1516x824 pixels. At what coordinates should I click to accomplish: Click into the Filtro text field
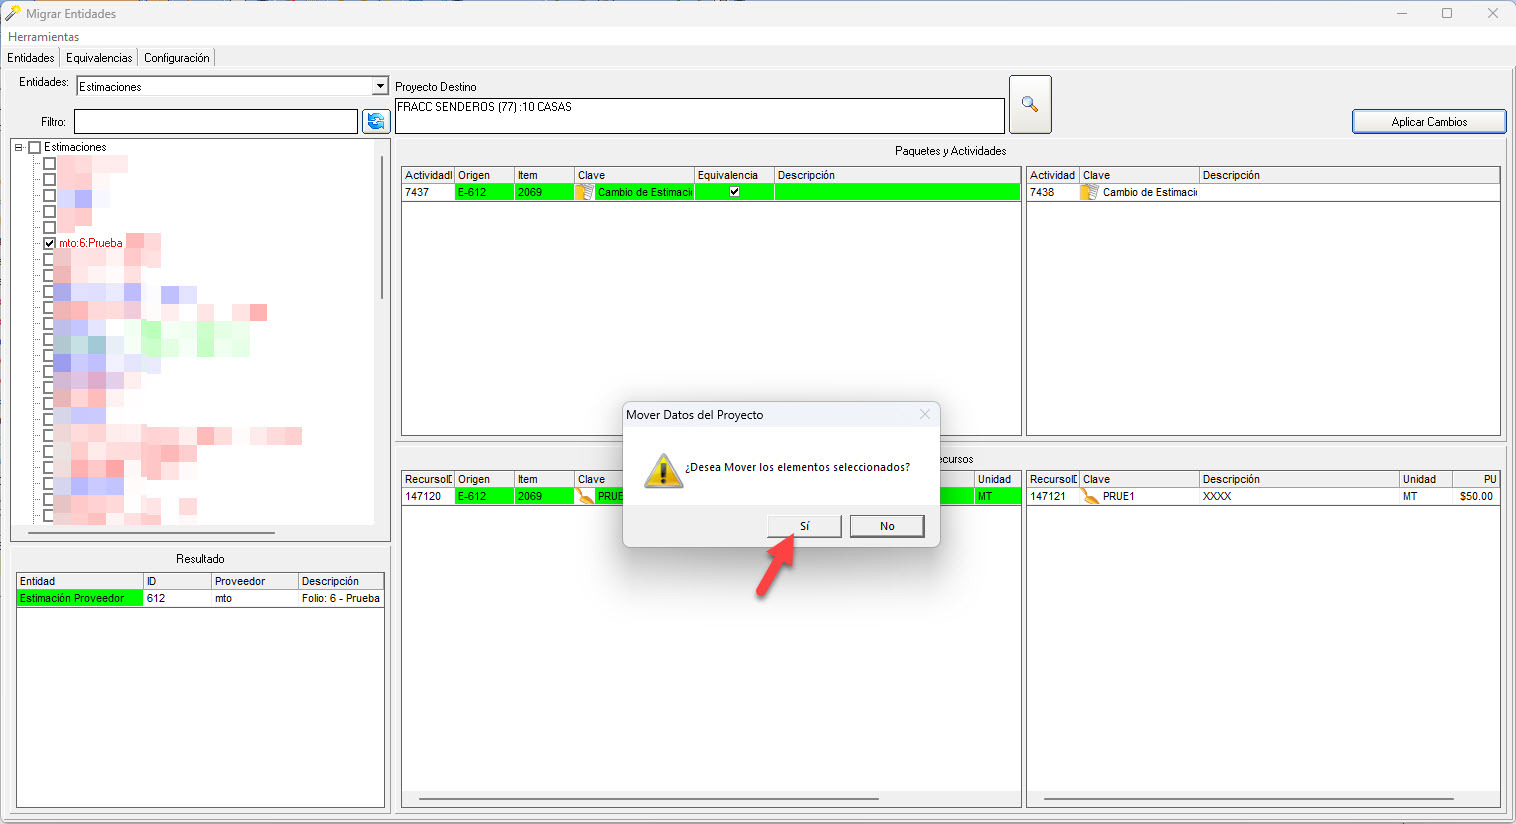215,122
